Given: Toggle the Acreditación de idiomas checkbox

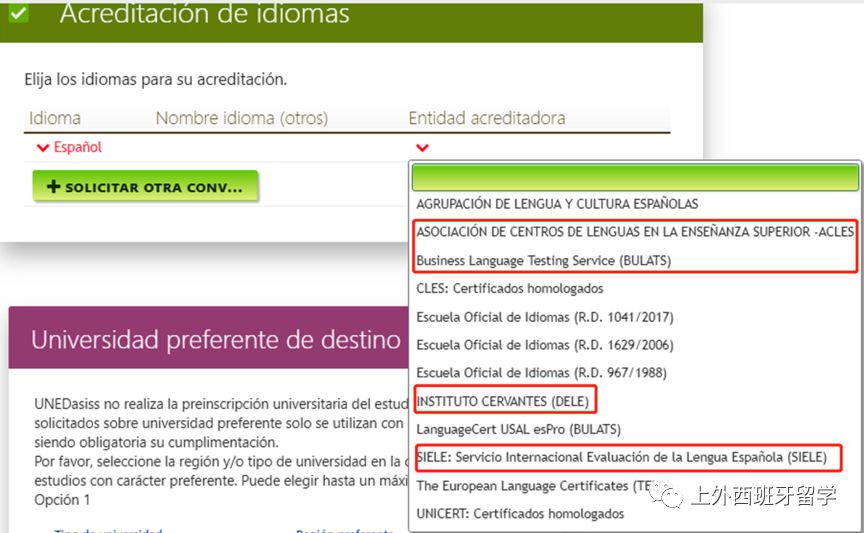Looking at the screenshot, I should point(18,12).
